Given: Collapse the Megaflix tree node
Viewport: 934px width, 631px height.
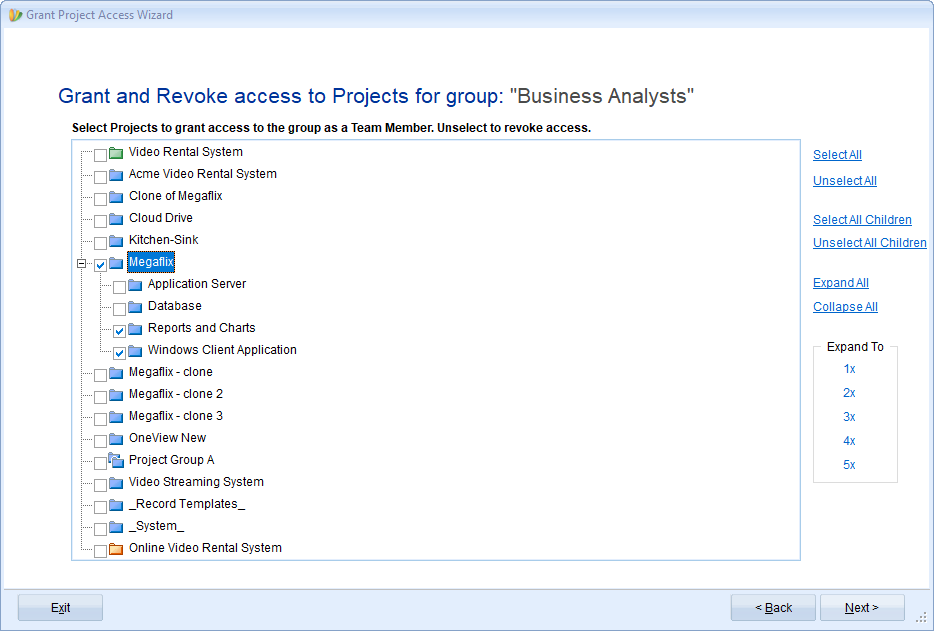Looking at the screenshot, I should (x=82, y=263).
